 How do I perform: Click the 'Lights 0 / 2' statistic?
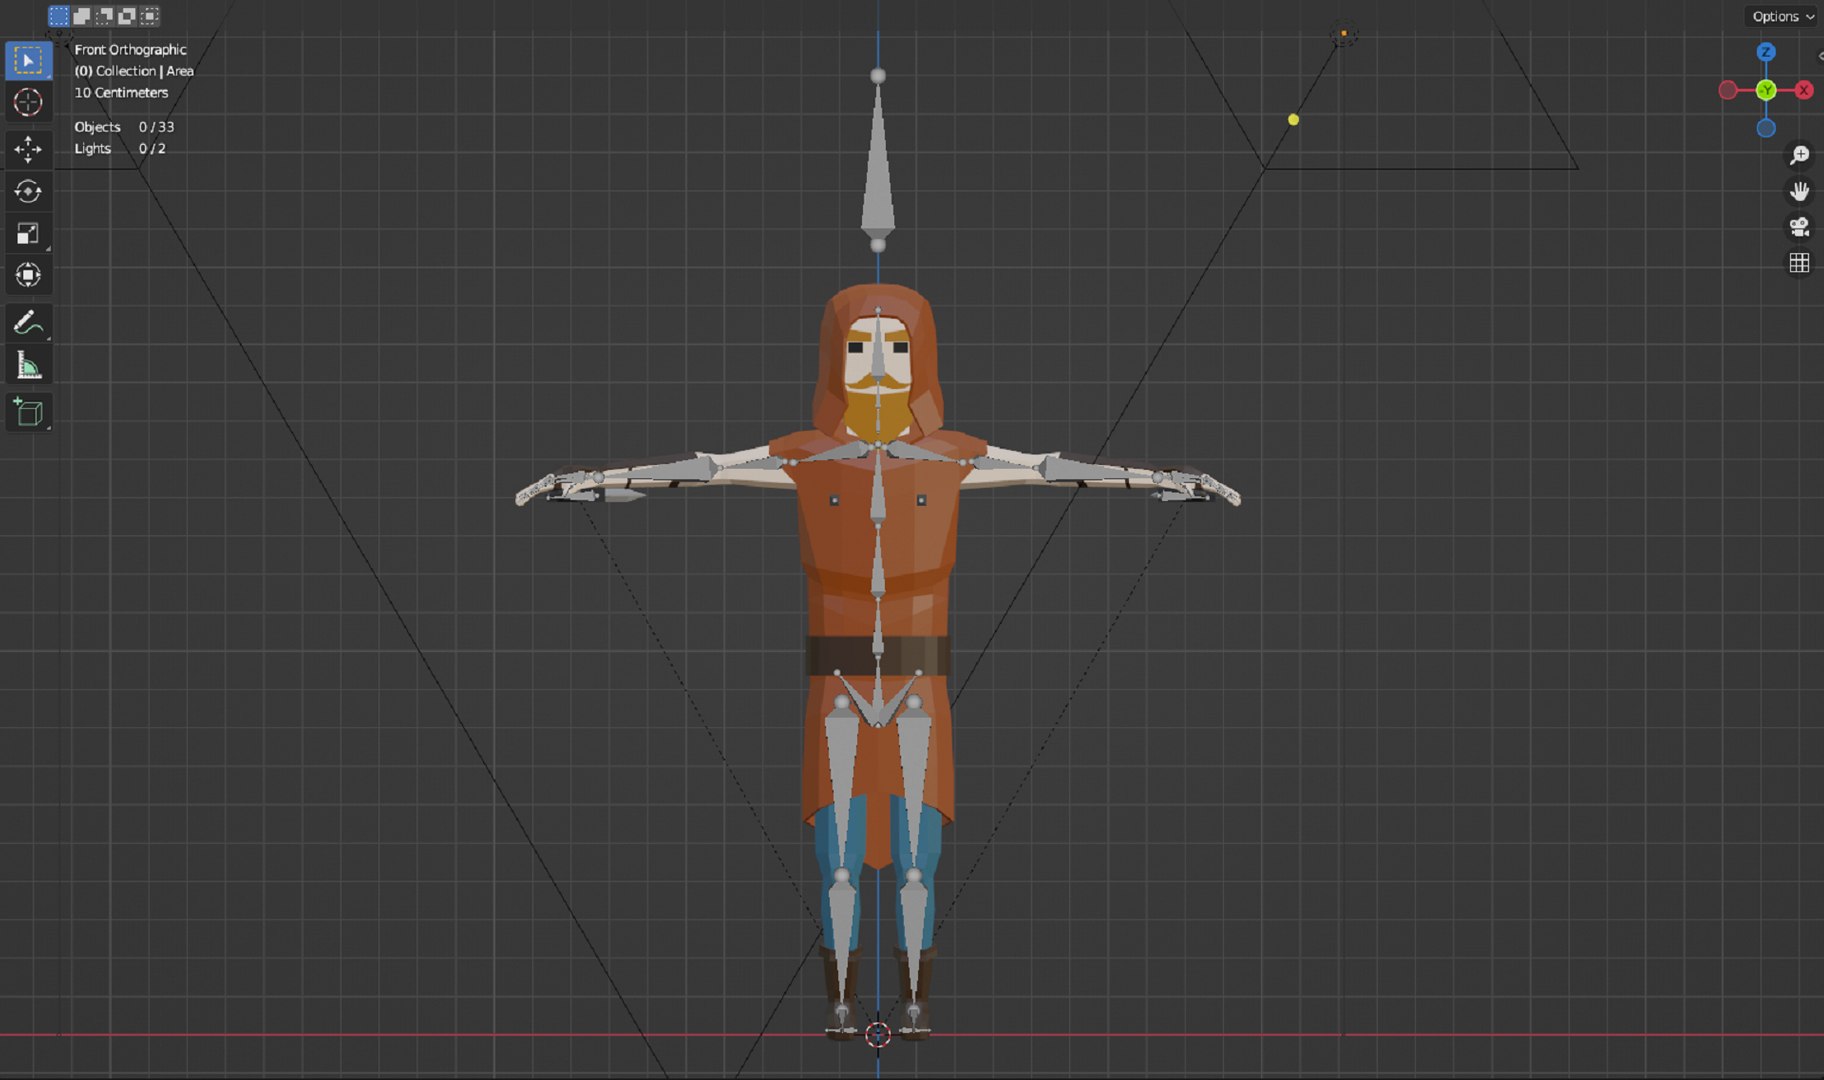[x=120, y=148]
